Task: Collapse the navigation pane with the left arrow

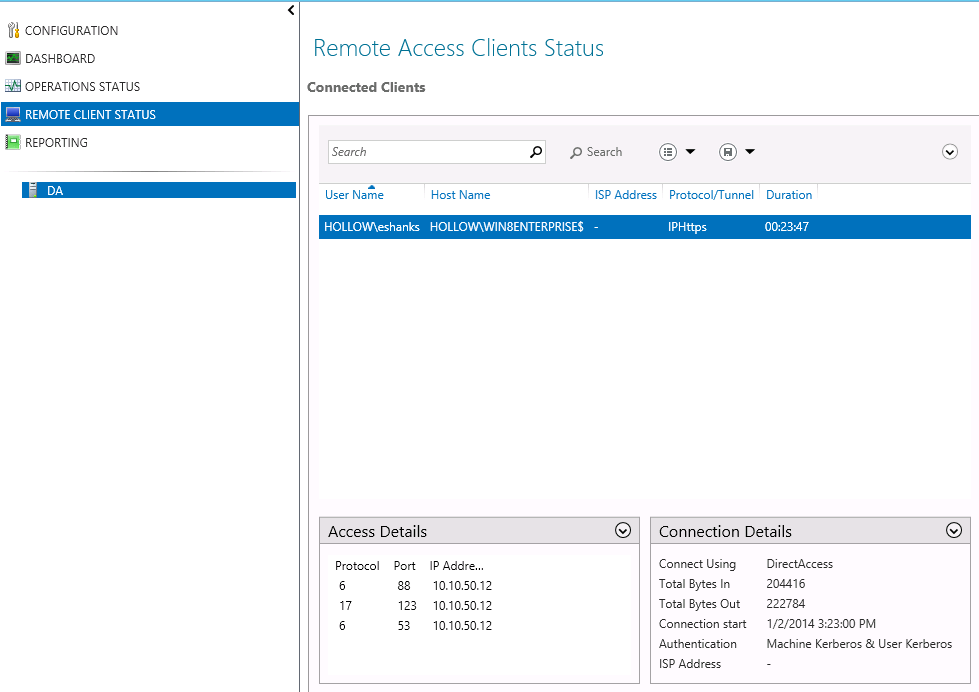Action: click(290, 9)
